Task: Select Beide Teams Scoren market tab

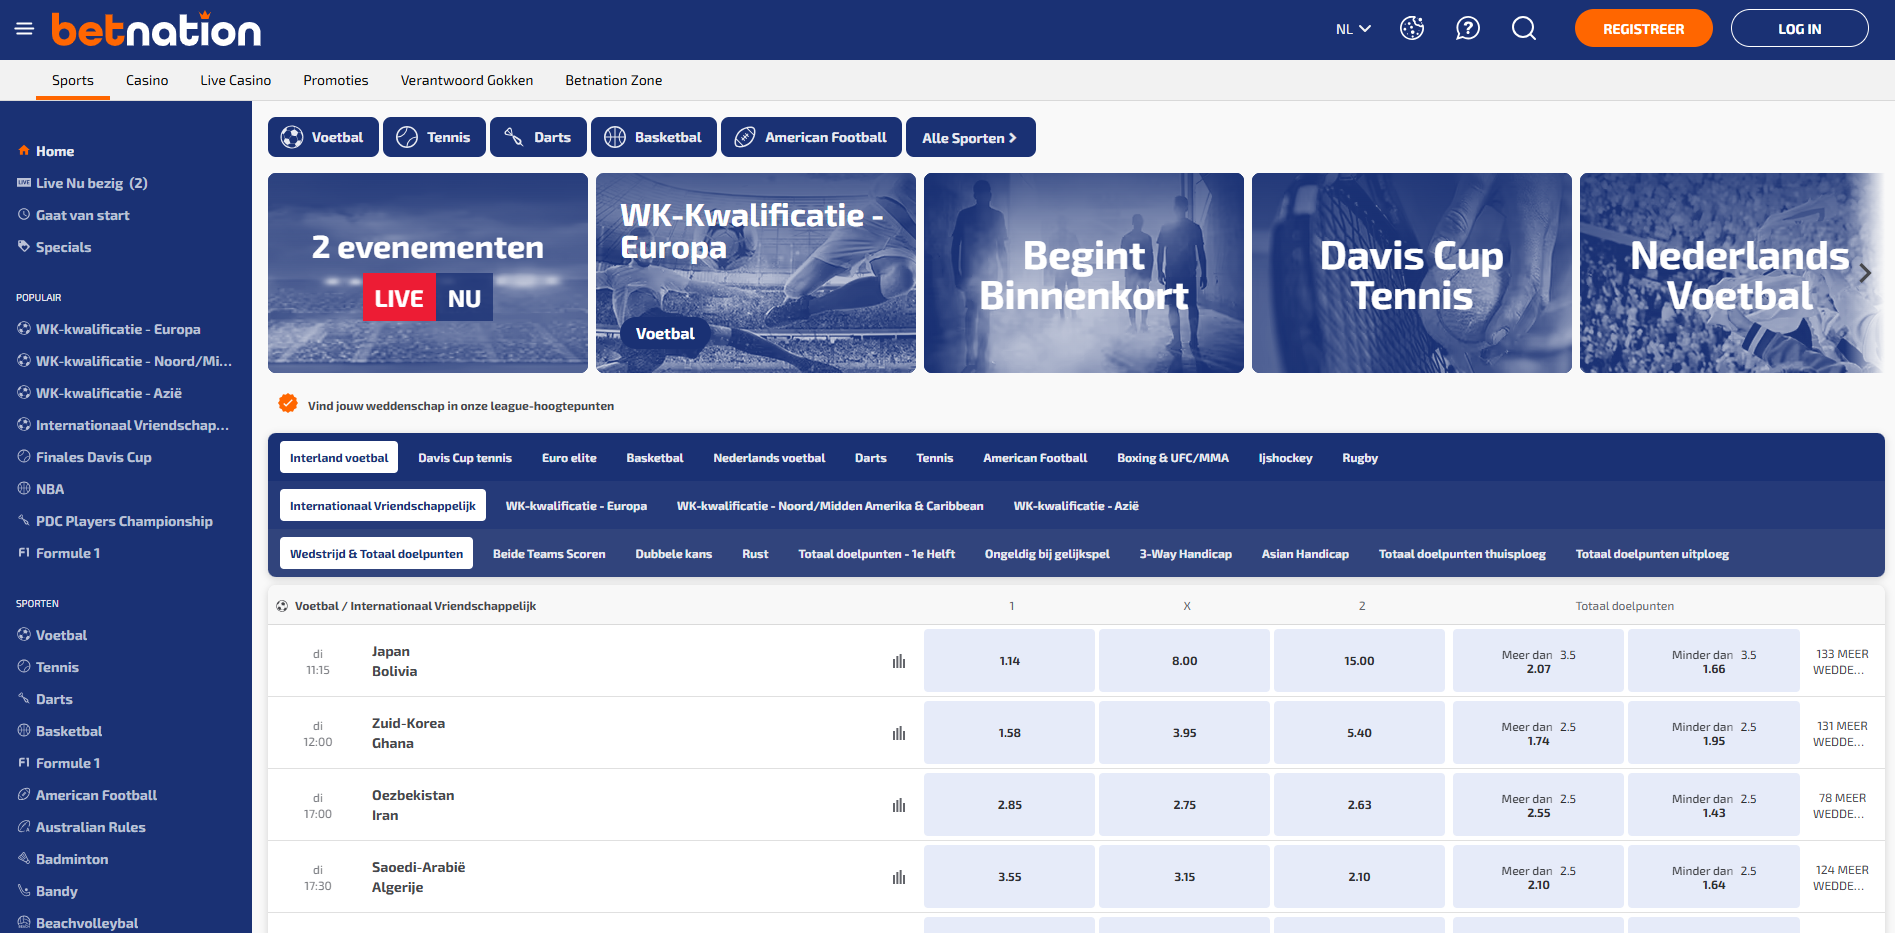Action: [x=549, y=554]
